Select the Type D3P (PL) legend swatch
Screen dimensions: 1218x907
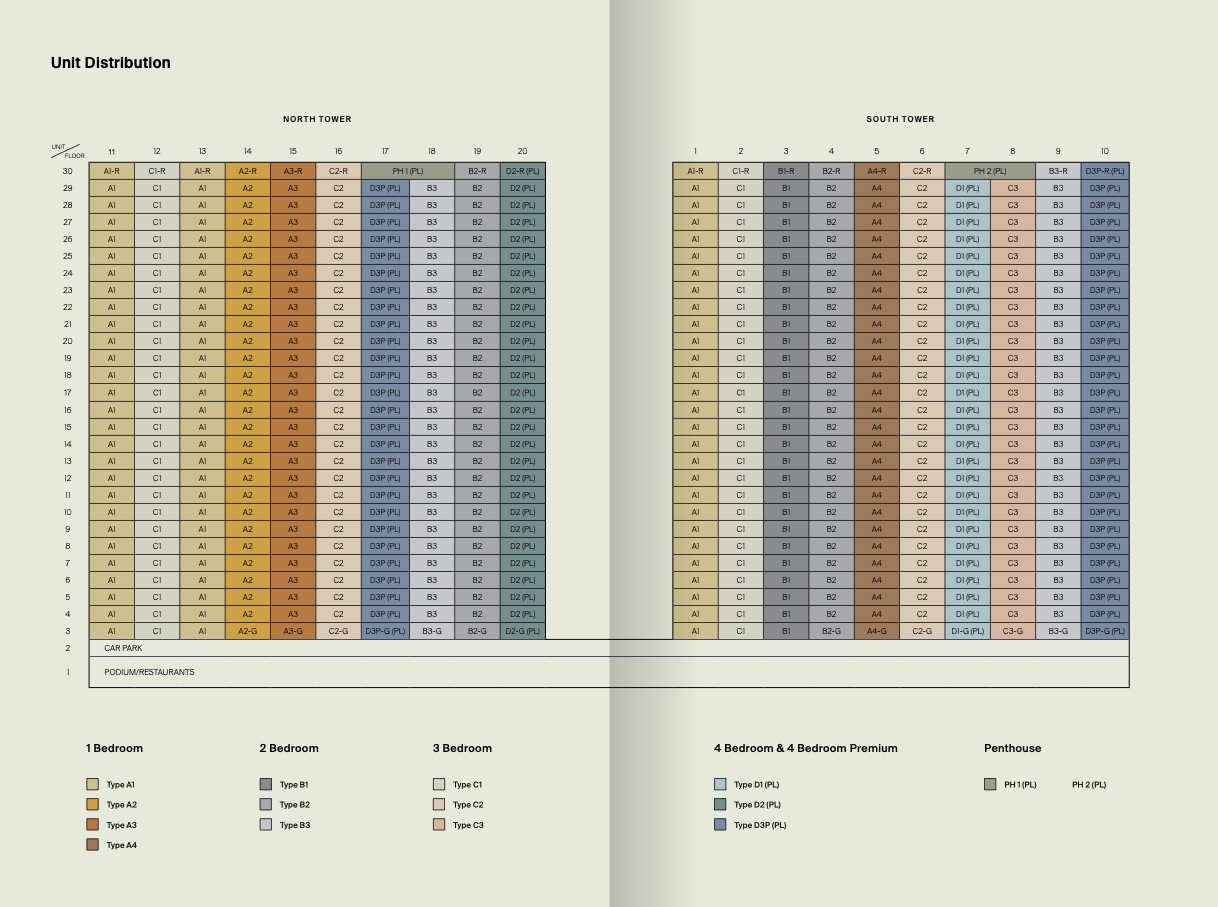point(720,825)
